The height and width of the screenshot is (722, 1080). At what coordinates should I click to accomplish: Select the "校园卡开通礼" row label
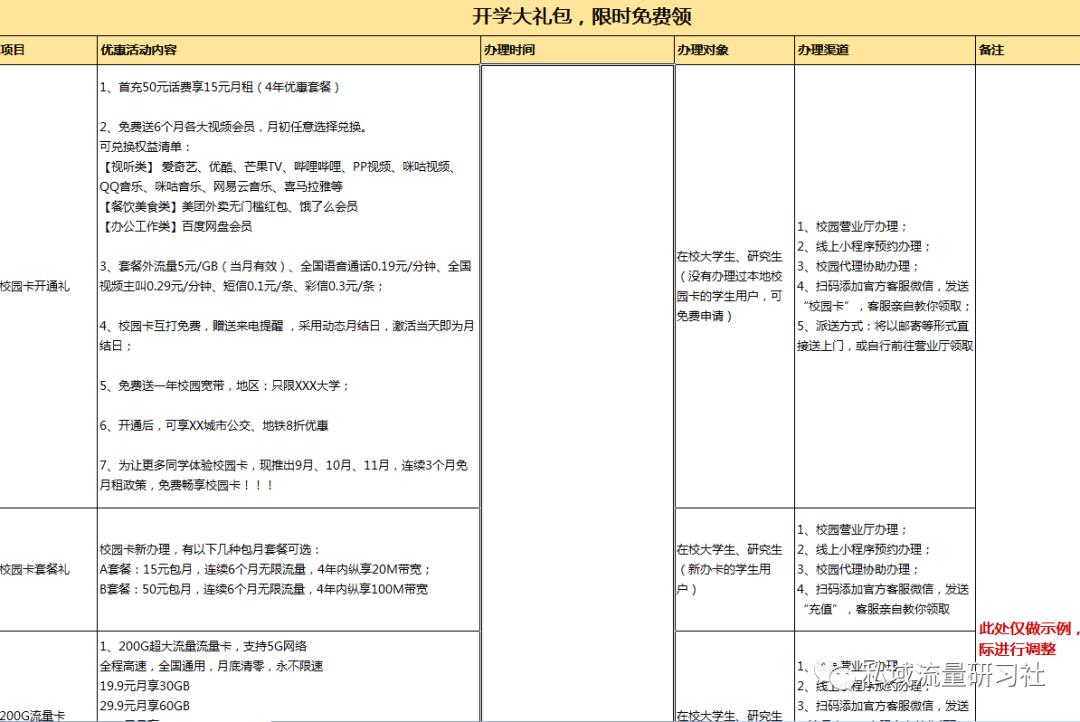(34, 286)
